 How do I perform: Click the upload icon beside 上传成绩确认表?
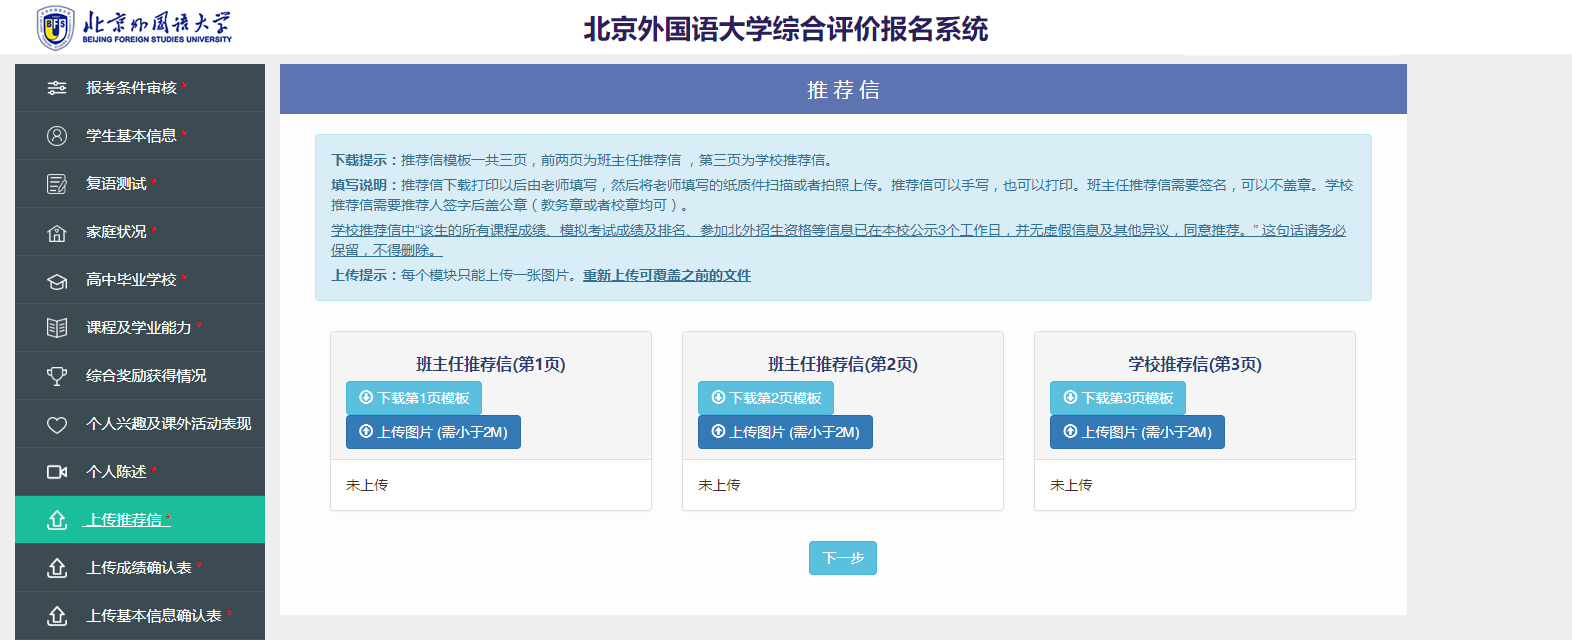coord(57,568)
